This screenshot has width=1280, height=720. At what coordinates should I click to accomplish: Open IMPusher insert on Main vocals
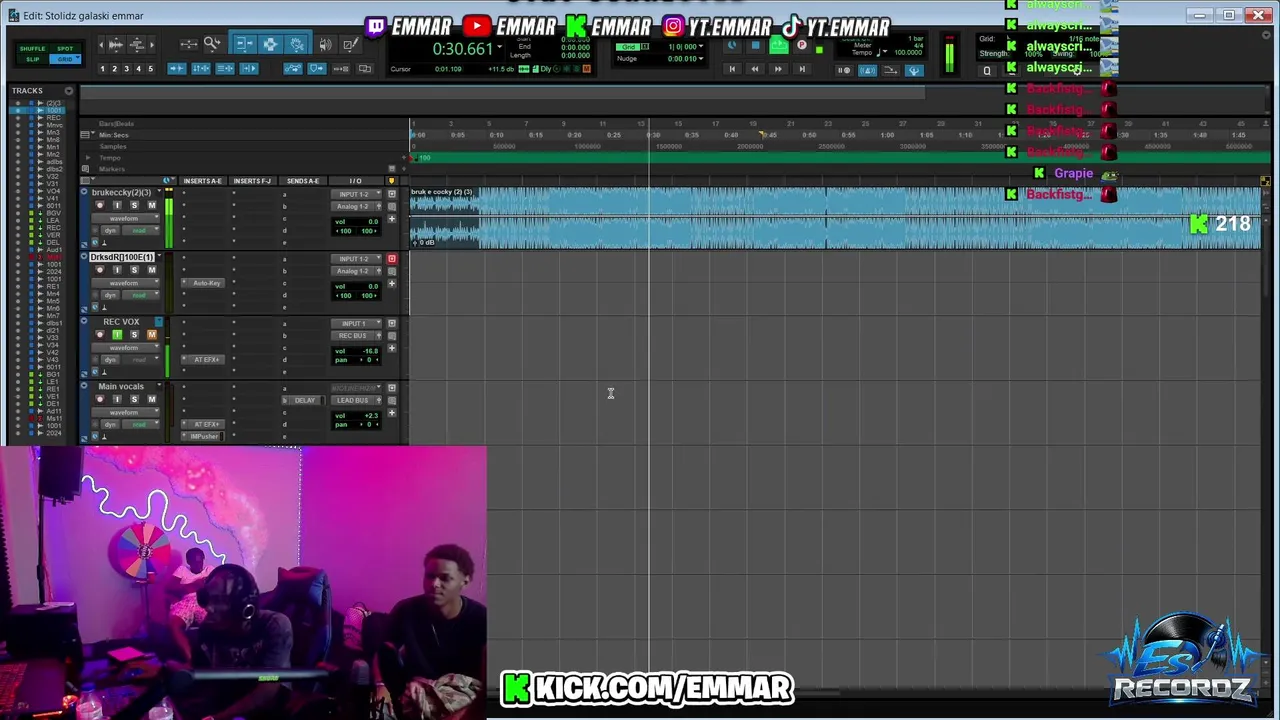coord(204,436)
